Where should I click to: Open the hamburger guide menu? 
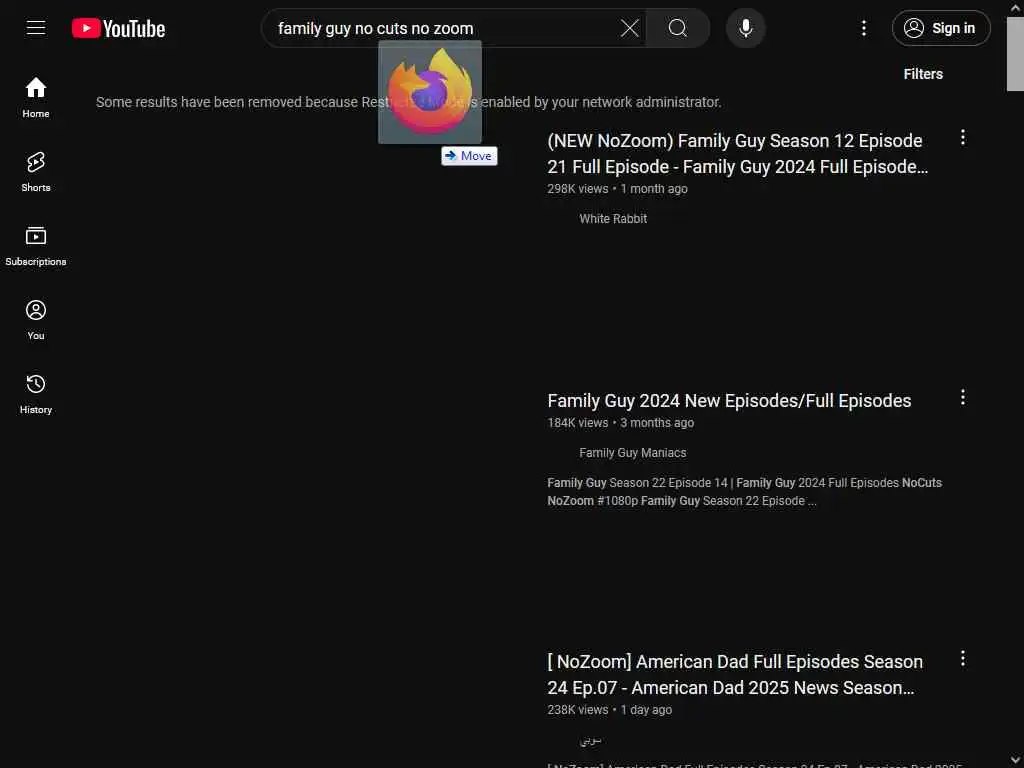(x=36, y=28)
